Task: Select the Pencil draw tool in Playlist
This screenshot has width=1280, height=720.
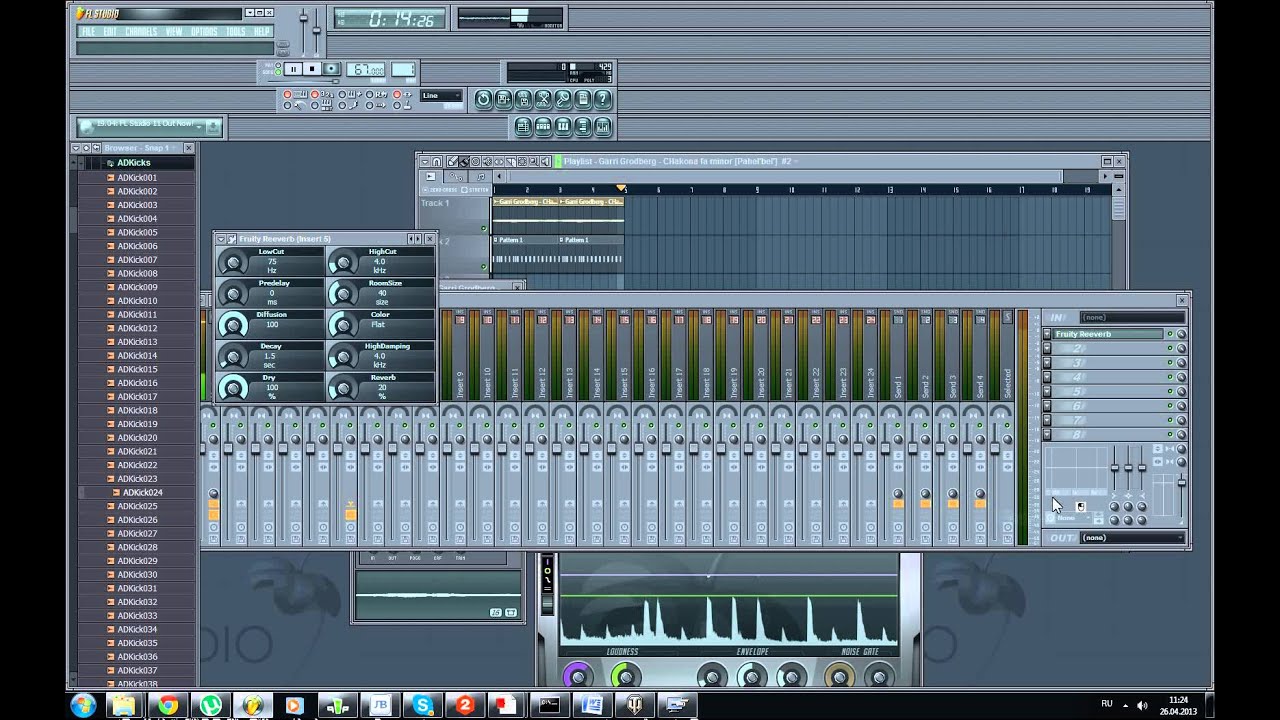Action: (x=452, y=162)
